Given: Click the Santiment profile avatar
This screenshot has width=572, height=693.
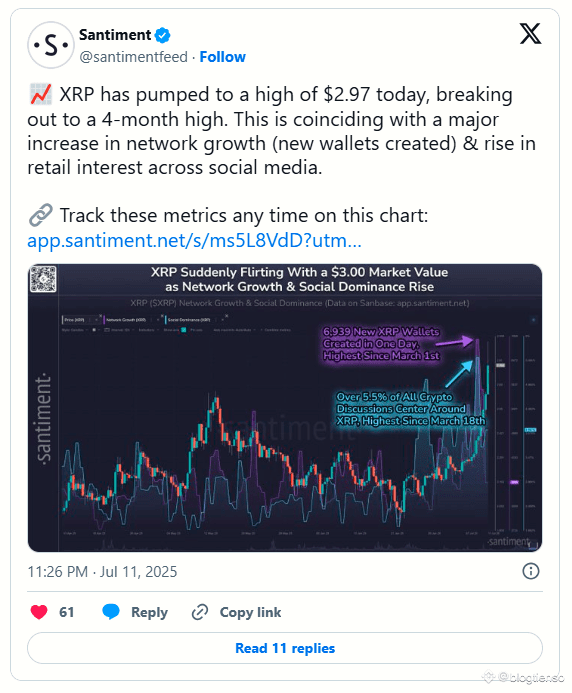Looking at the screenshot, I should (x=50, y=45).
